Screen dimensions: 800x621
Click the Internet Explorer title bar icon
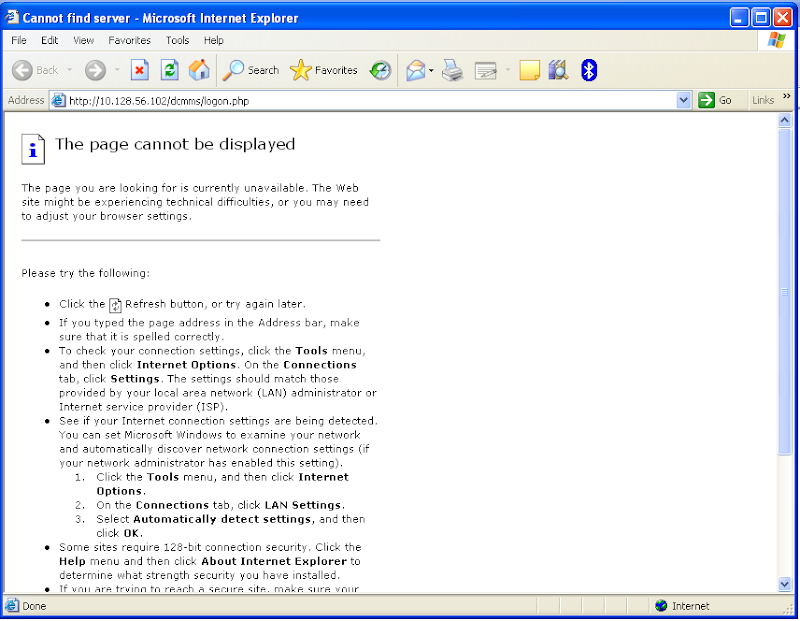click(x=12, y=17)
